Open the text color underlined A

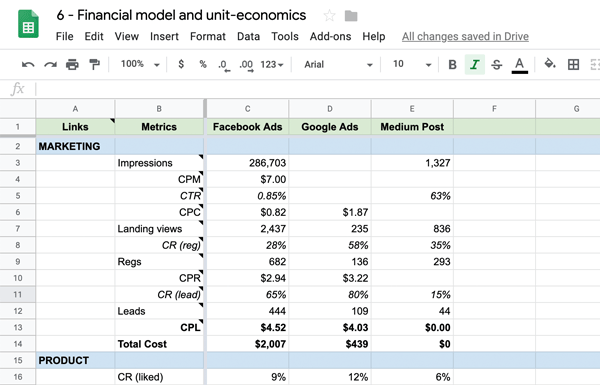519,64
